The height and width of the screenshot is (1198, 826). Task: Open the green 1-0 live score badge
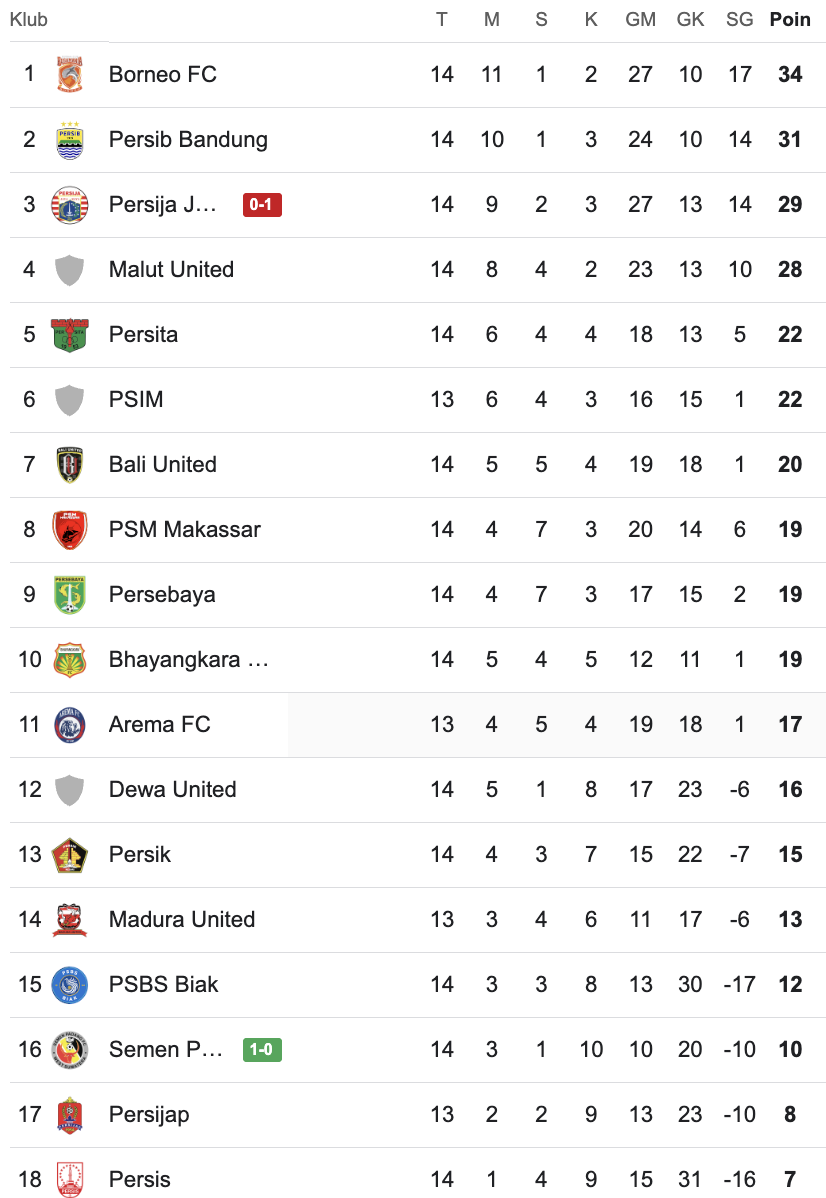[x=262, y=1050]
